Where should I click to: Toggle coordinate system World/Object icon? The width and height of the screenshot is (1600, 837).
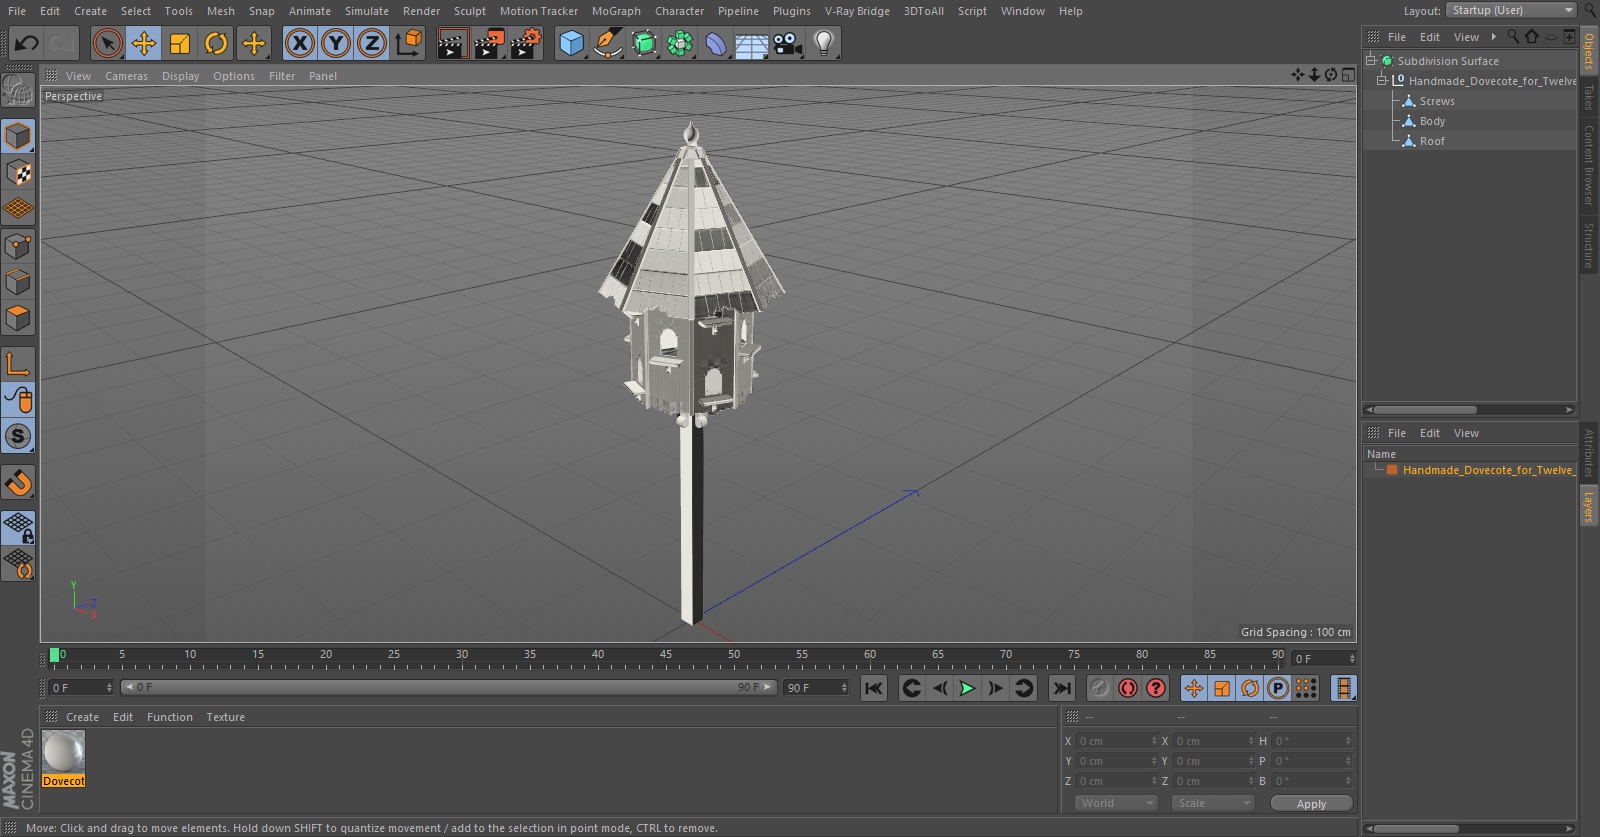[x=409, y=43]
